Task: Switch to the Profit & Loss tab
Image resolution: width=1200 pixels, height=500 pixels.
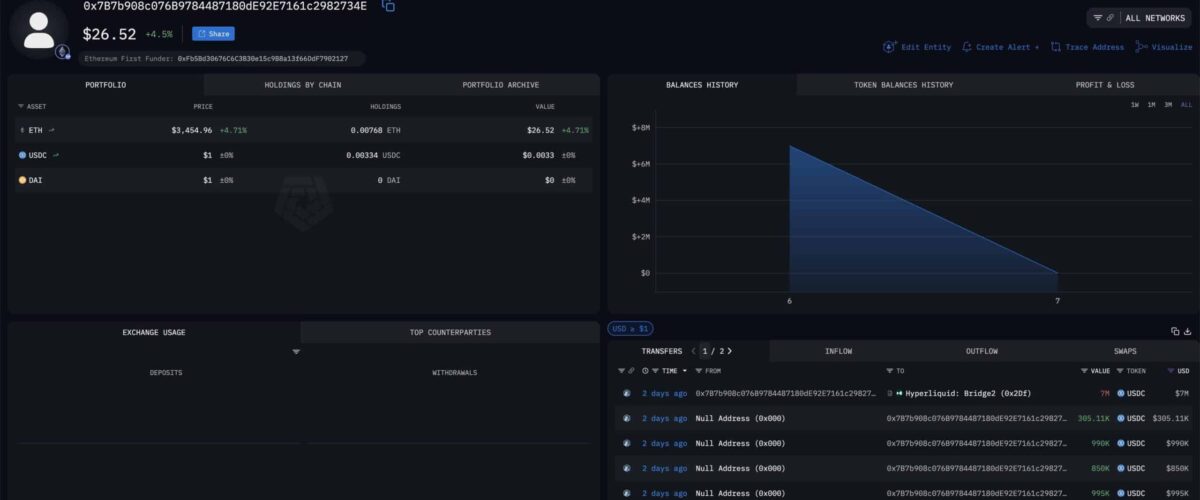Action: click(1104, 85)
